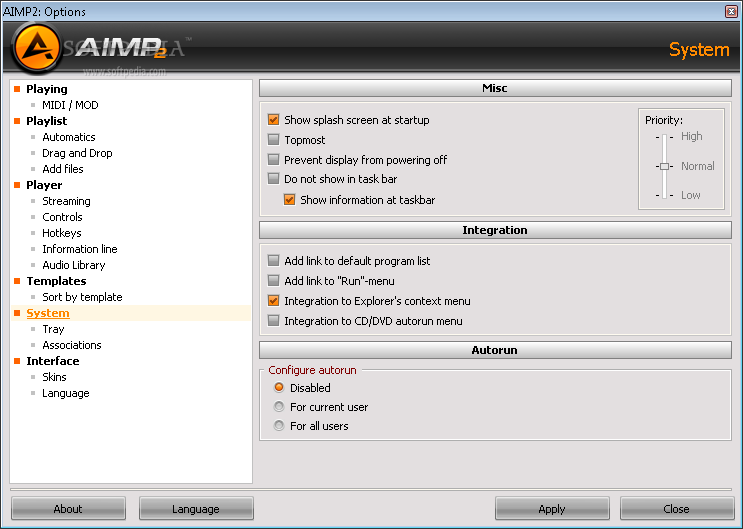The image size is (743, 529).
Task: Select Tray settings under System
Action: point(53,329)
